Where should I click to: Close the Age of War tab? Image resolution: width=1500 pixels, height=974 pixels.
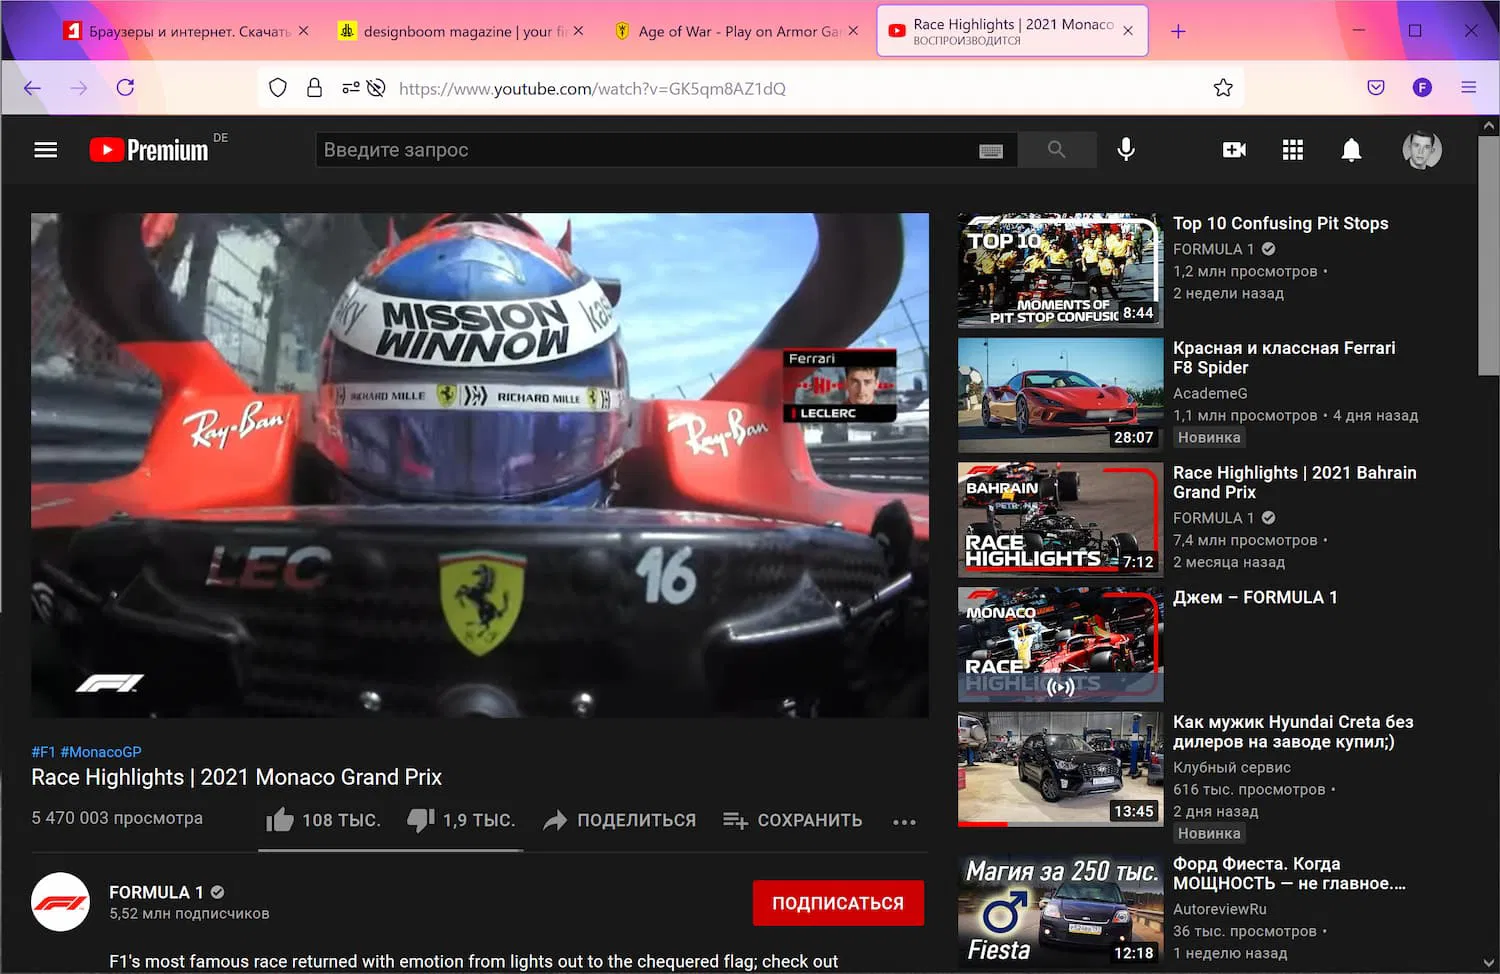tap(853, 31)
